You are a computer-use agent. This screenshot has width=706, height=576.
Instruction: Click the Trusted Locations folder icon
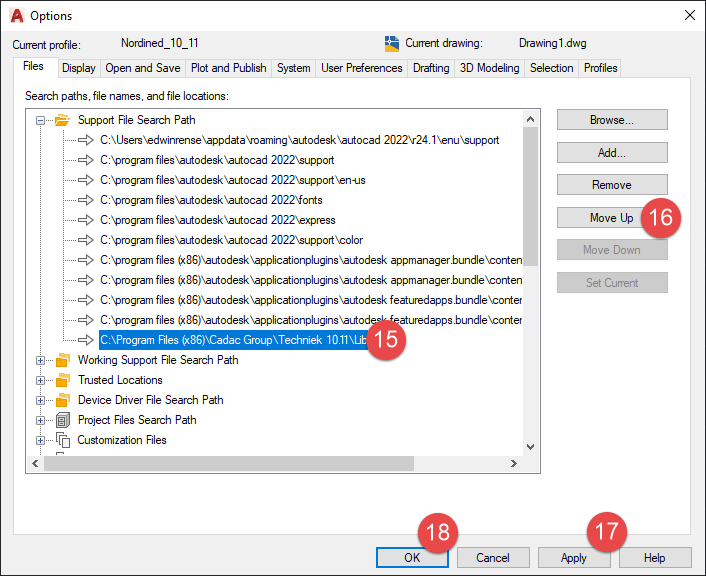point(62,380)
